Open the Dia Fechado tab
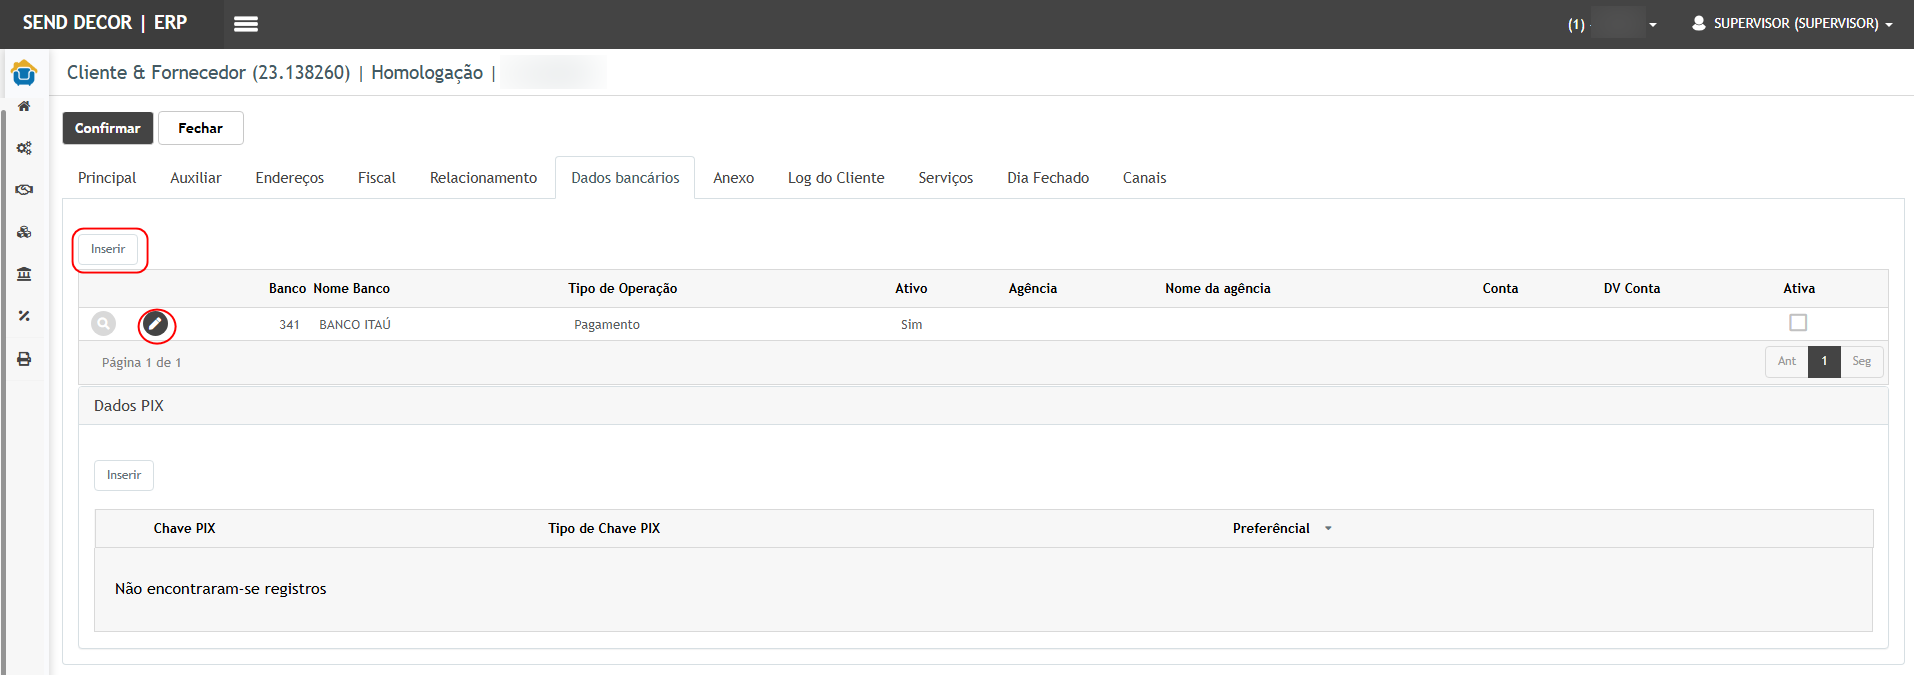Viewport: 1914px width, 675px height. (1048, 178)
